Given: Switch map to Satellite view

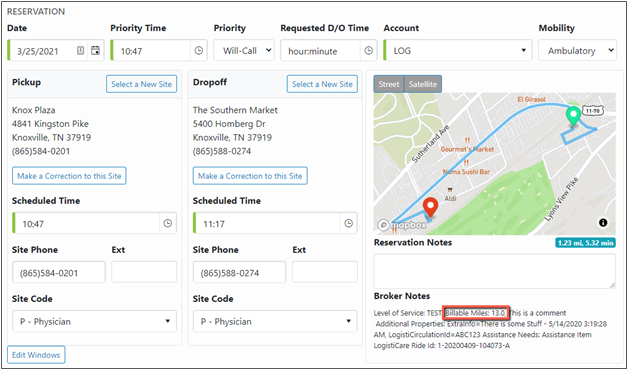Looking at the screenshot, I should (x=423, y=84).
